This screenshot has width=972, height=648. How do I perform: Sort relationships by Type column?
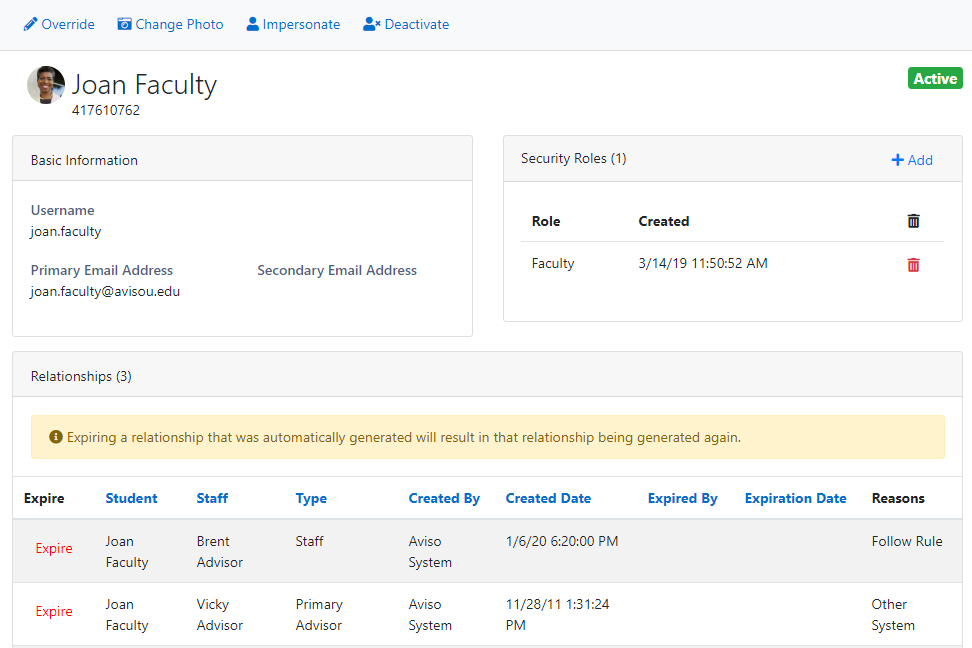311,499
